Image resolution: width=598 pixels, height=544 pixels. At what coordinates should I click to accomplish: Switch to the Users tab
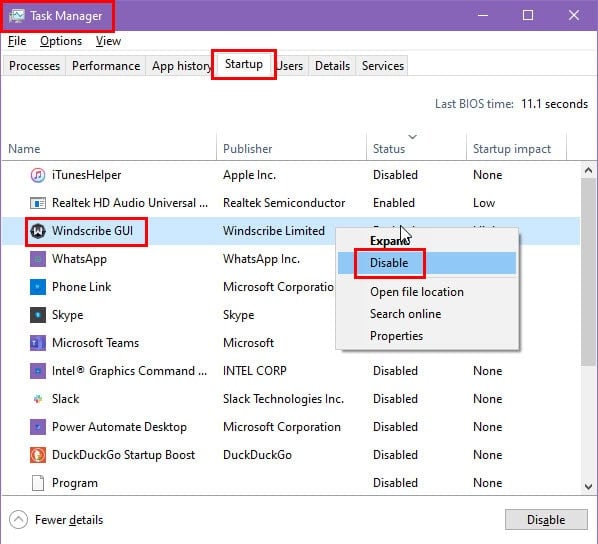tap(290, 66)
